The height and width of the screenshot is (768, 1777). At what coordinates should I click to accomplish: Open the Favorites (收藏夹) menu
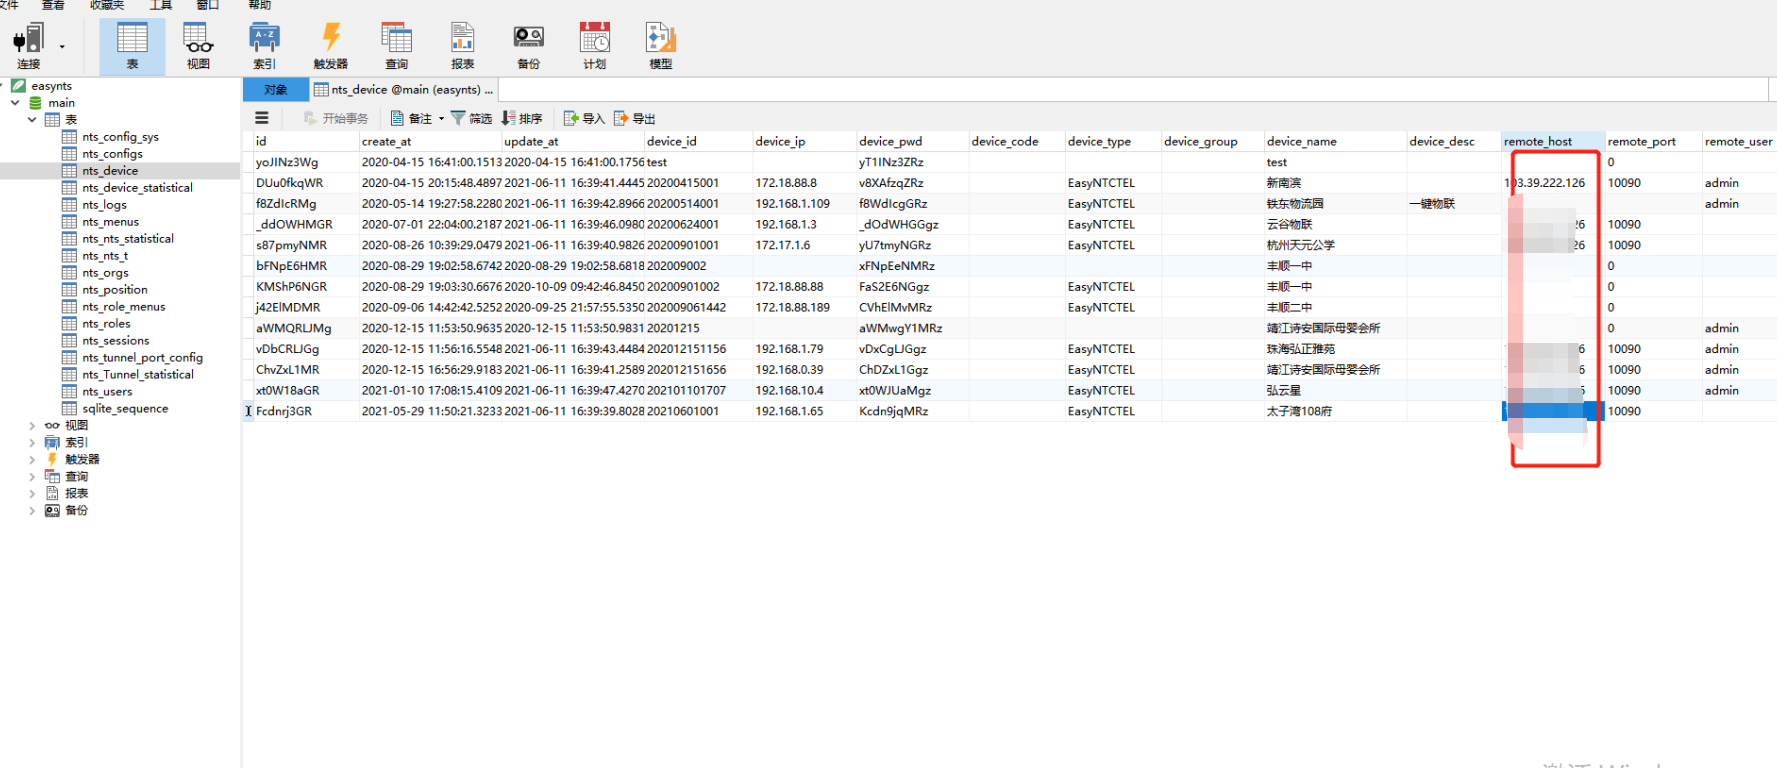[x=107, y=5]
